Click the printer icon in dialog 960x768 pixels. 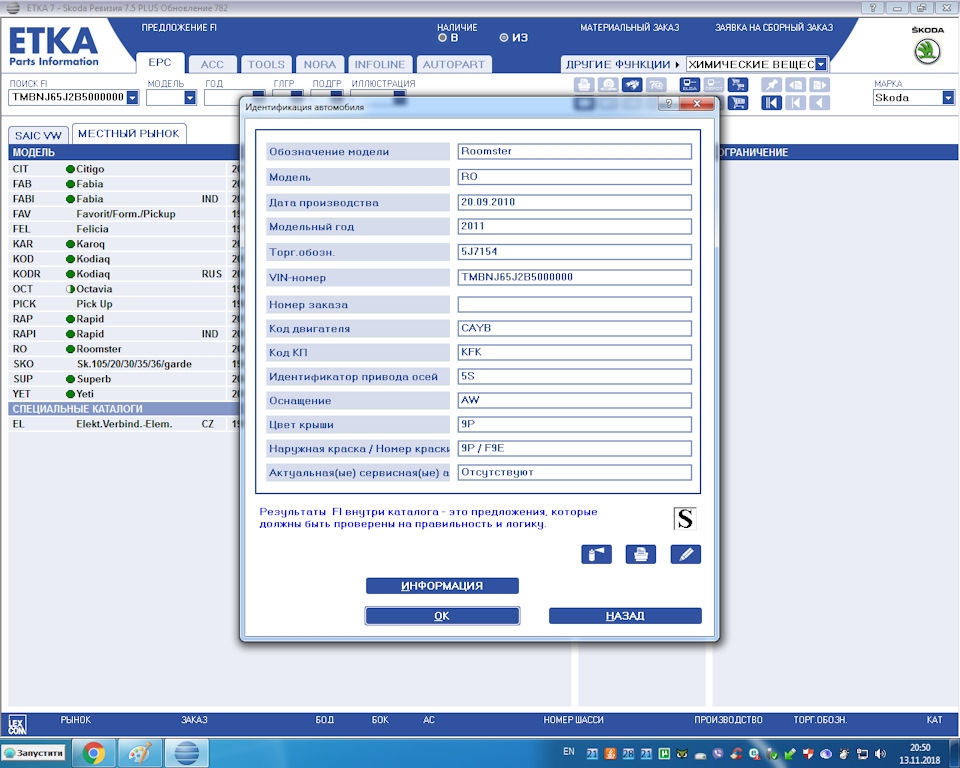tap(640, 554)
